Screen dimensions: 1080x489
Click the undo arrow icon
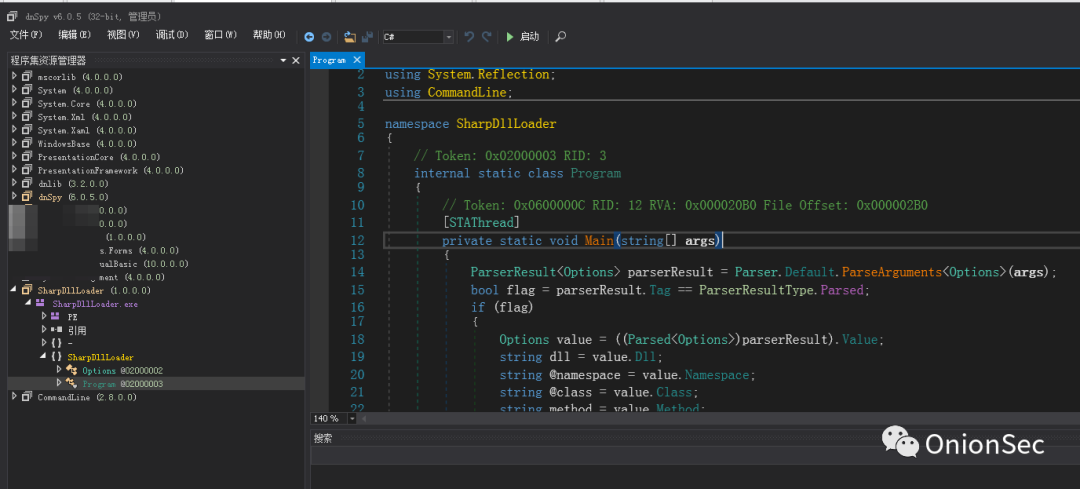tap(469, 37)
